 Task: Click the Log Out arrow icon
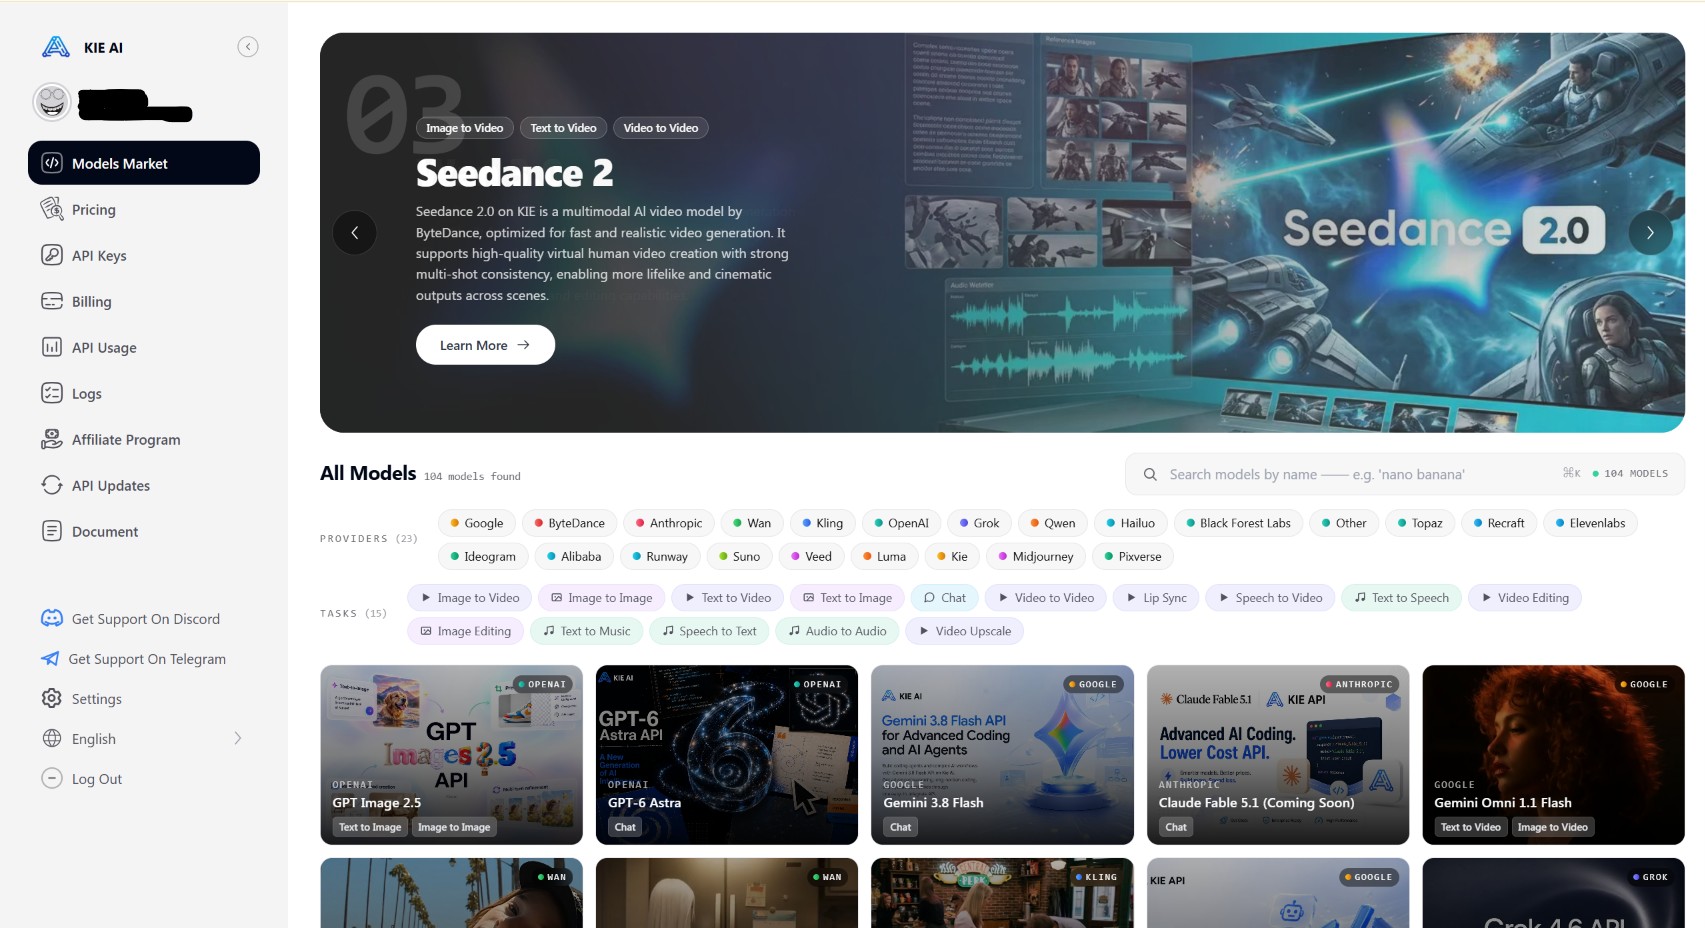pos(52,778)
